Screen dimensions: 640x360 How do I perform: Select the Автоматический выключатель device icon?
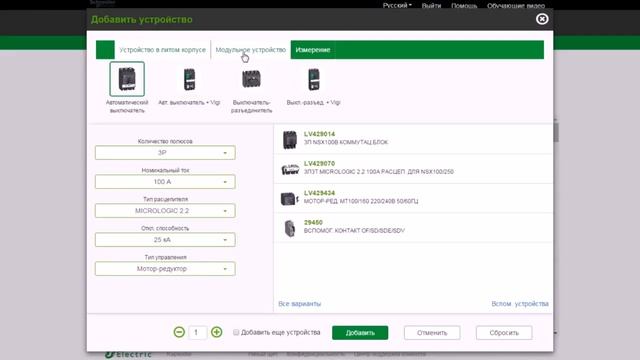127,79
